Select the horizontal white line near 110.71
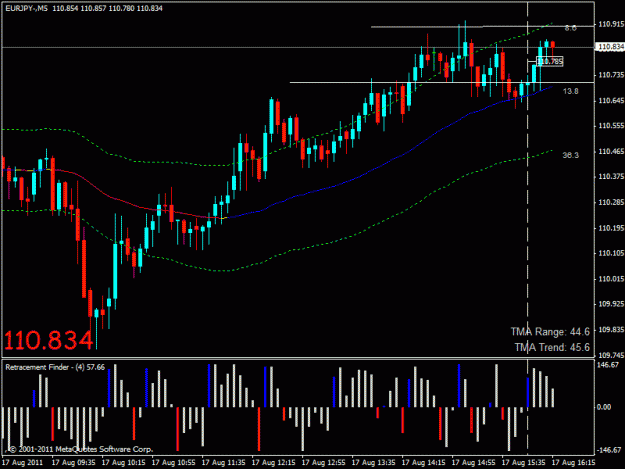625x469 pixels. click(x=442, y=82)
